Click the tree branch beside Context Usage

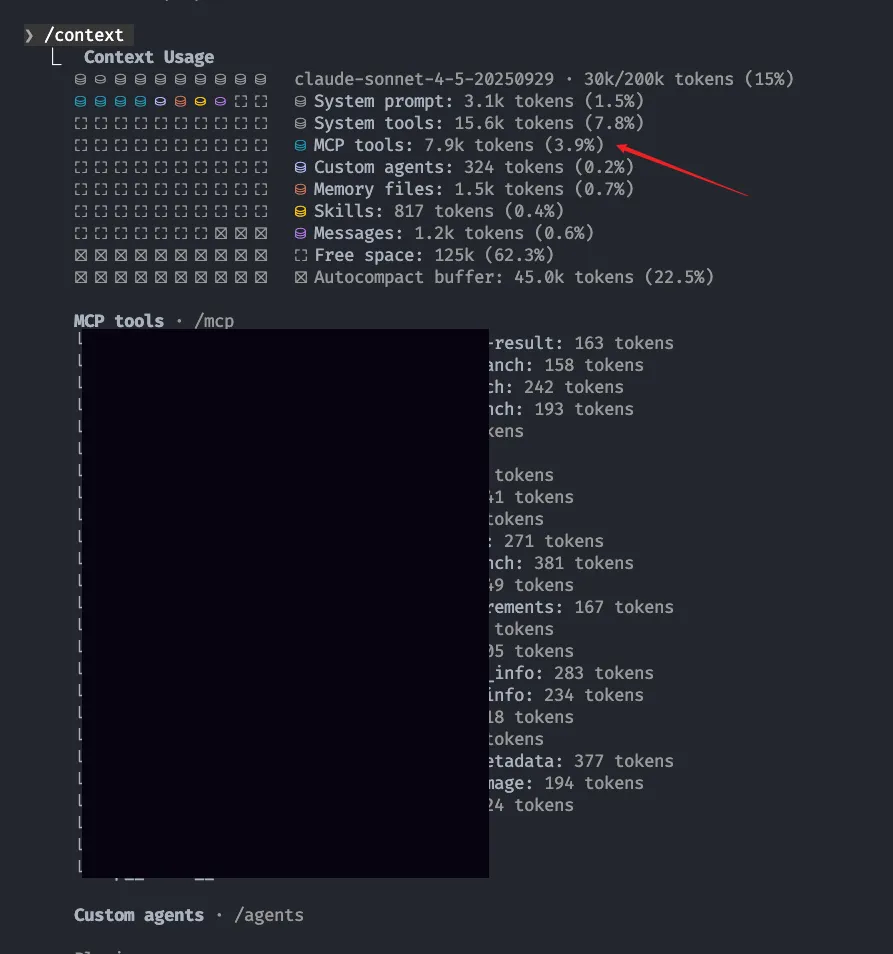click(x=58, y=57)
